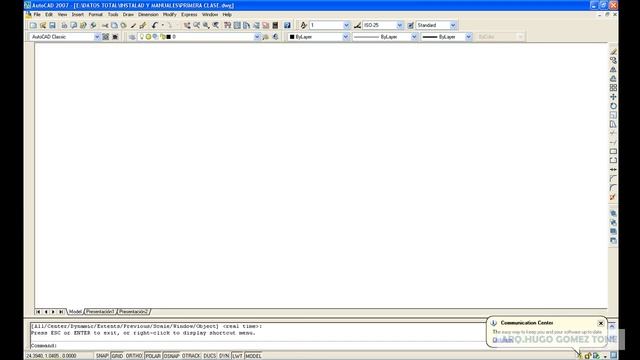This screenshot has height=360, width=640.
Task: Click the Paste icon
Action: coord(124,25)
